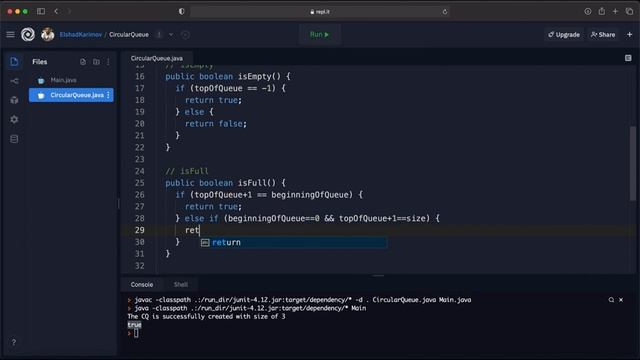Image resolution: width=640 pixels, height=360 pixels.
Task: Open a new Safari tab
Action: (x=615, y=11)
